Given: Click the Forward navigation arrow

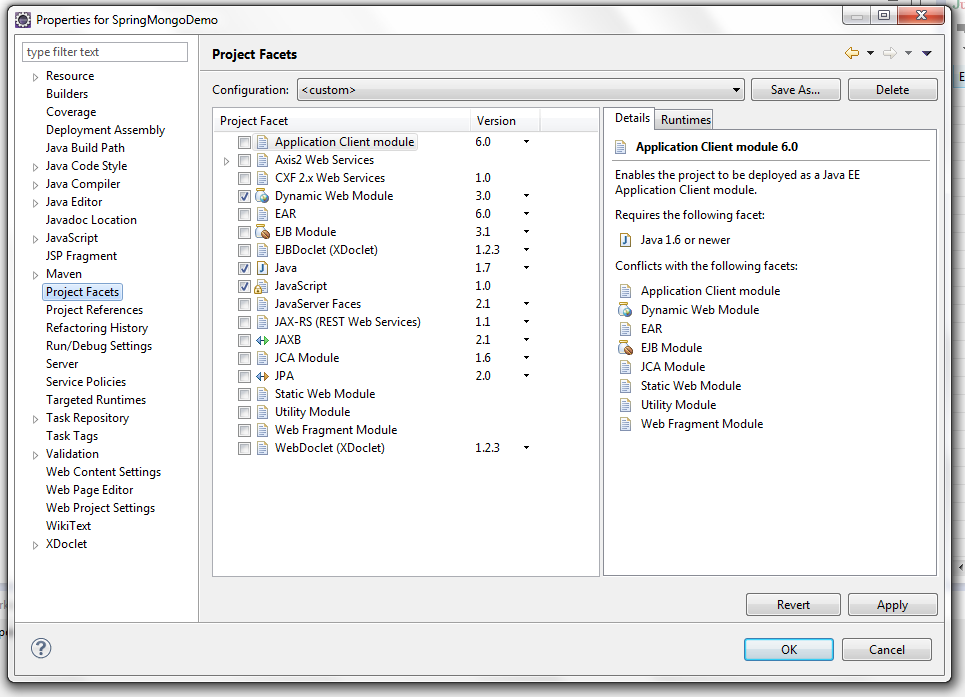Looking at the screenshot, I should pos(890,53).
